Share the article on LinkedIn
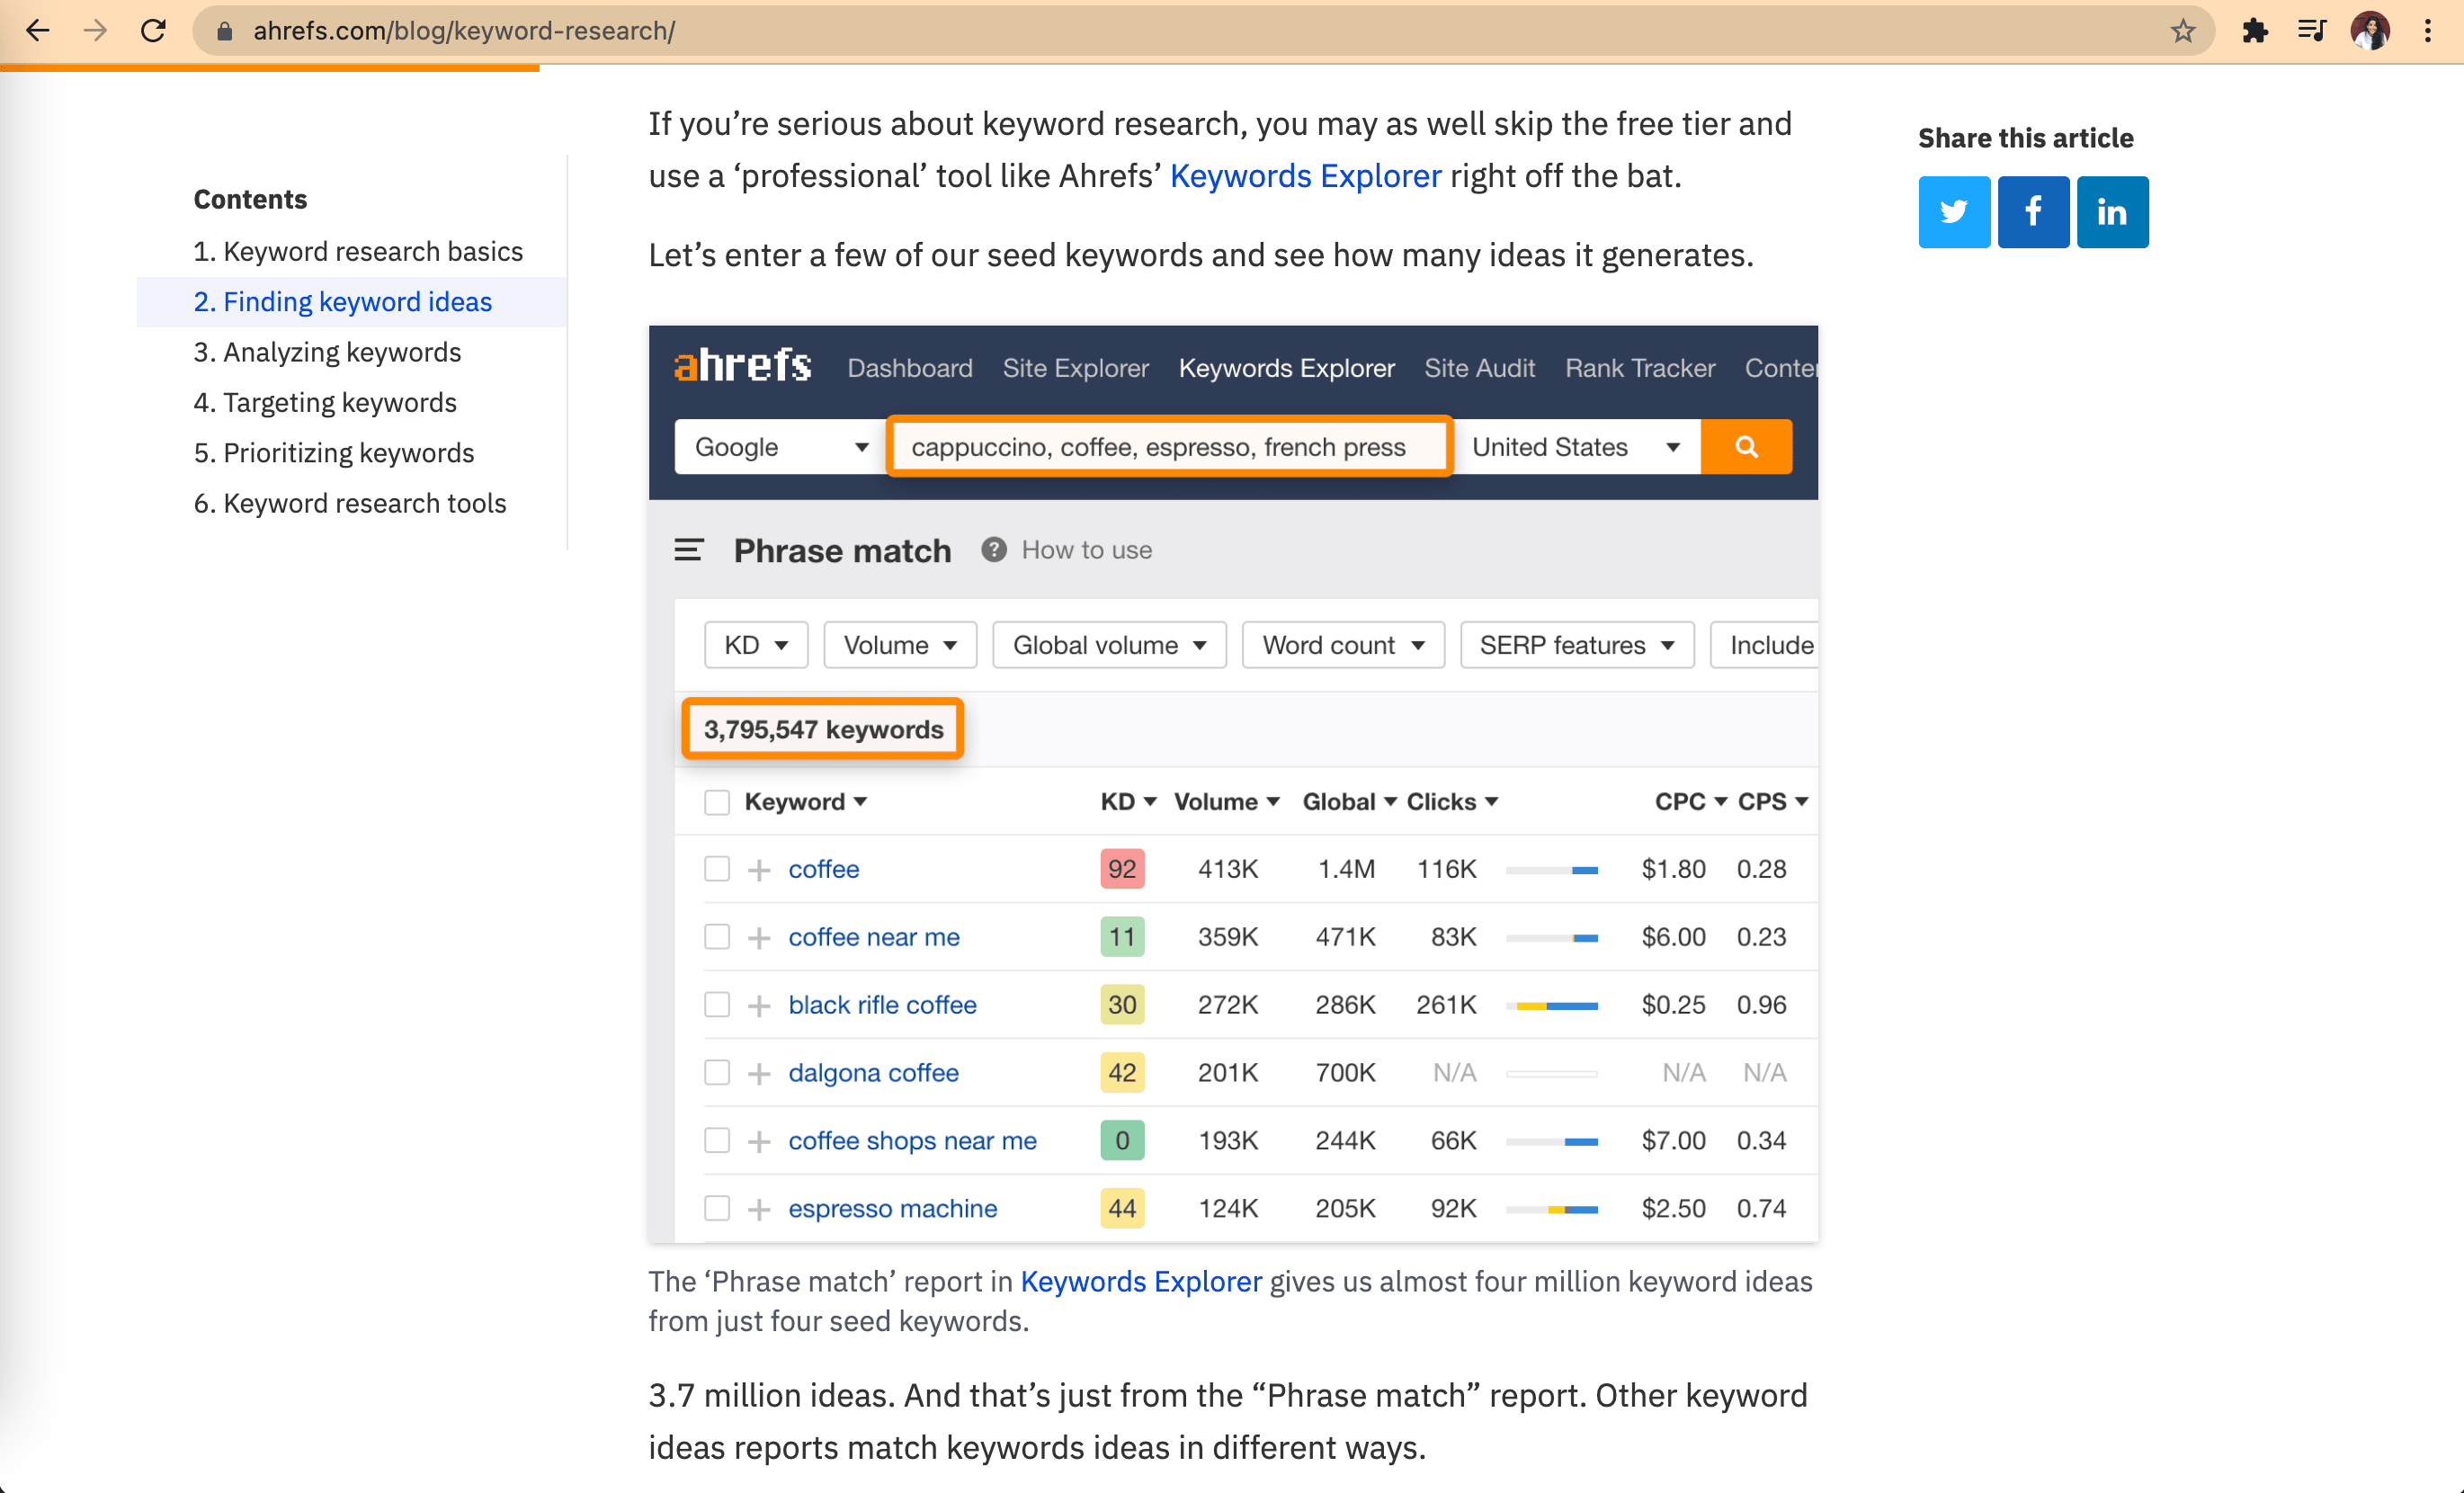This screenshot has height=1493, width=2464. tap(2112, 212)
